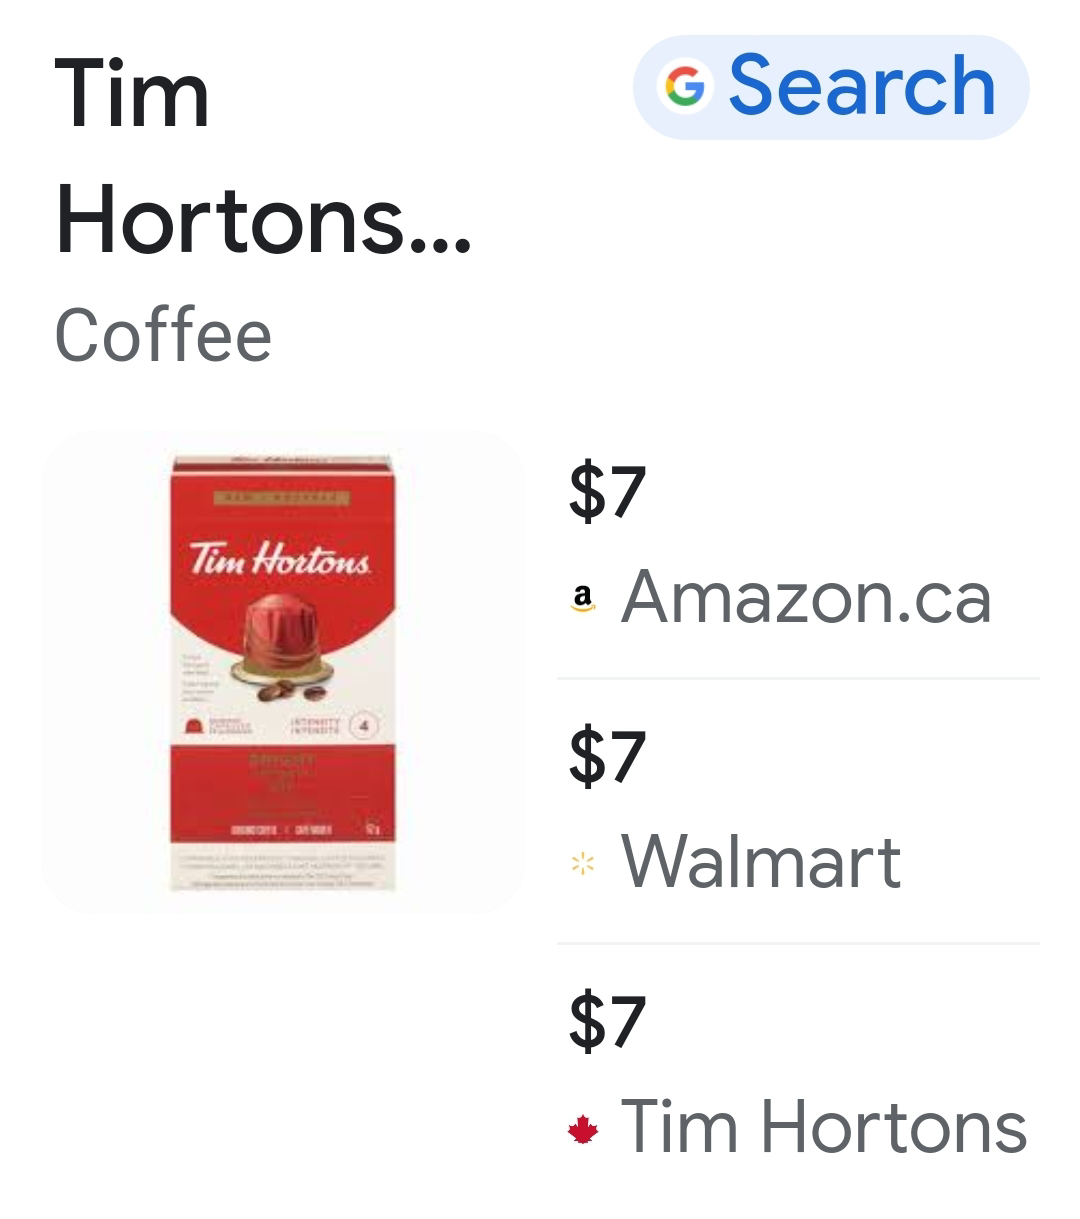The image size is (1080, 1219).
Task: Click the $7 price above Walmart
Action: [x=608, y=756]
